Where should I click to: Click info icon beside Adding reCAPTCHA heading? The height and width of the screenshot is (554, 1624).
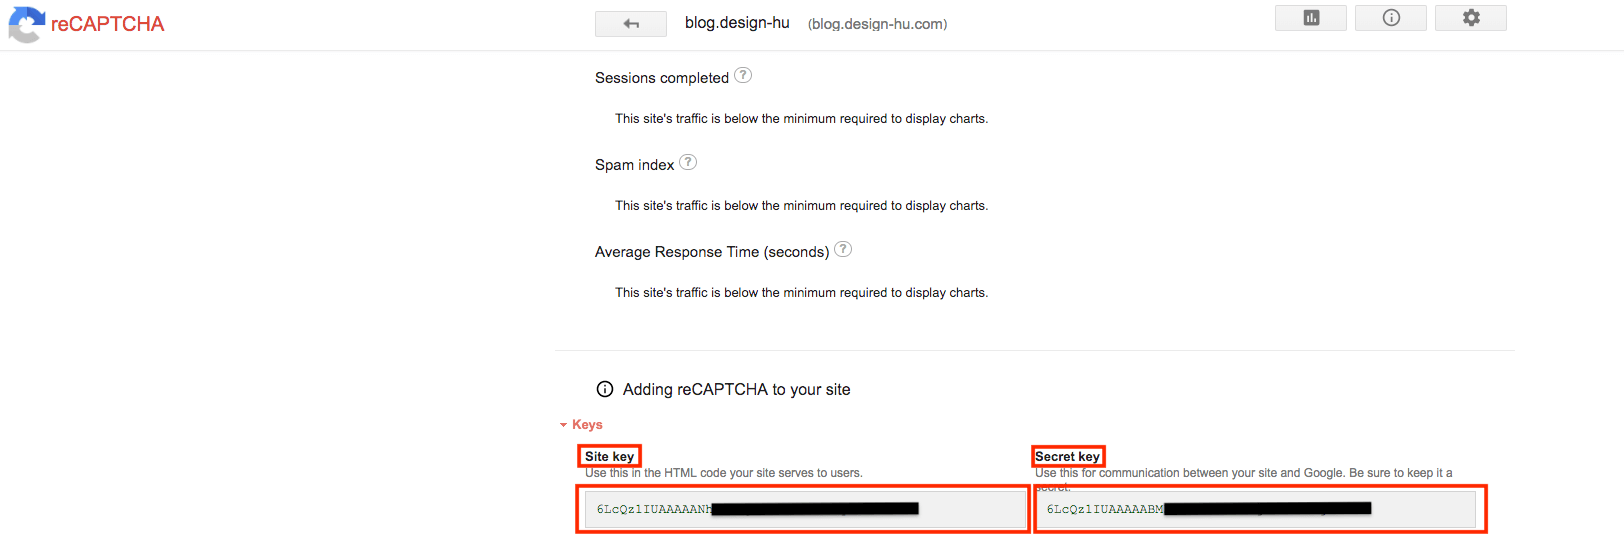(605, 390)
